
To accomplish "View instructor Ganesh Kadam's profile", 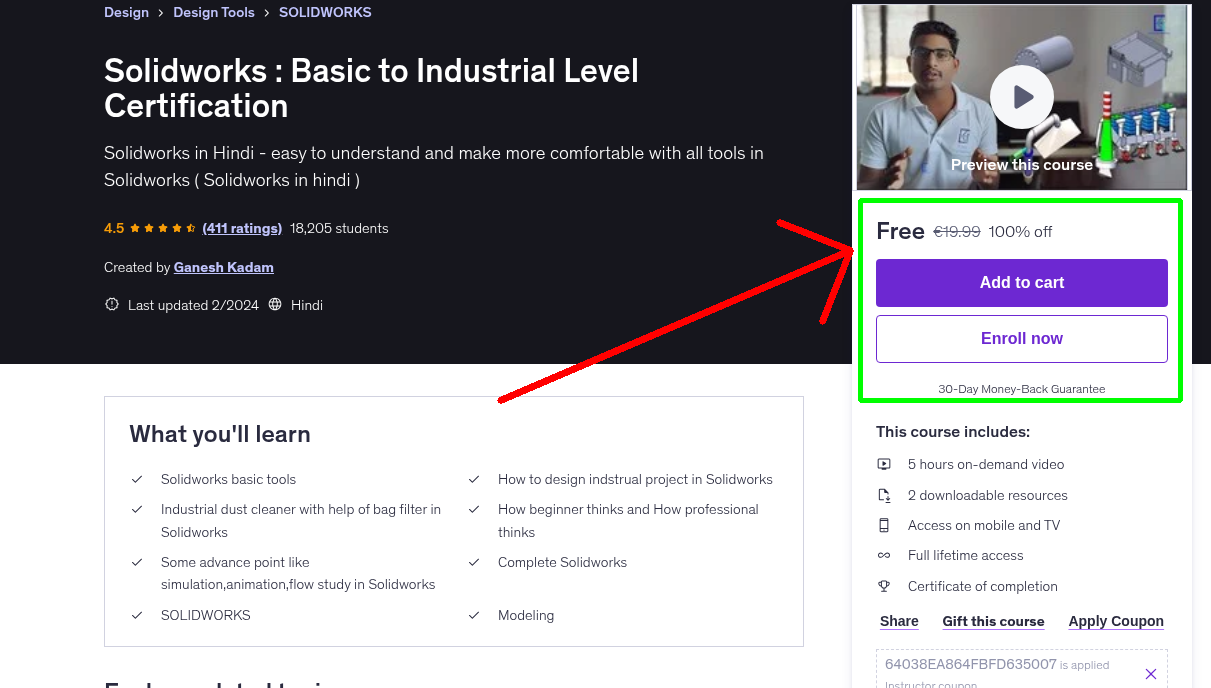I will click(x=223, y=267).
